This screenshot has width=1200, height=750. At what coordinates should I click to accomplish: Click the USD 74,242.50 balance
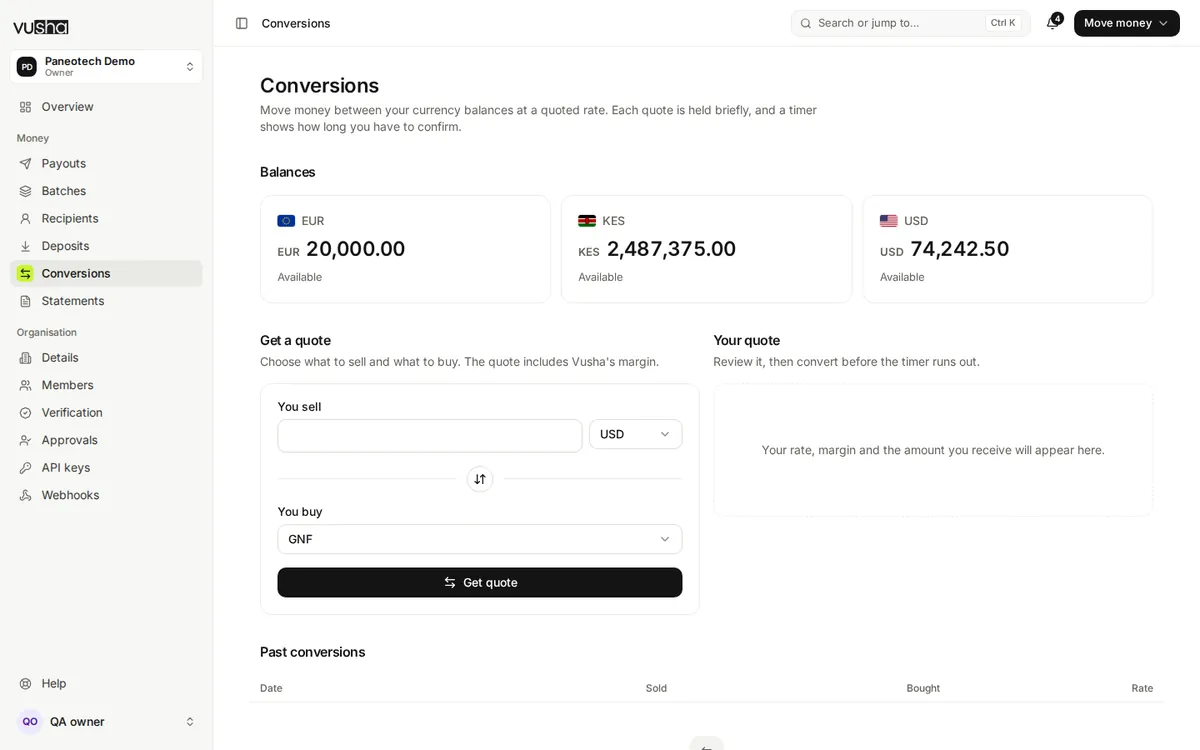pyautogui.click(x=944, y=250)
